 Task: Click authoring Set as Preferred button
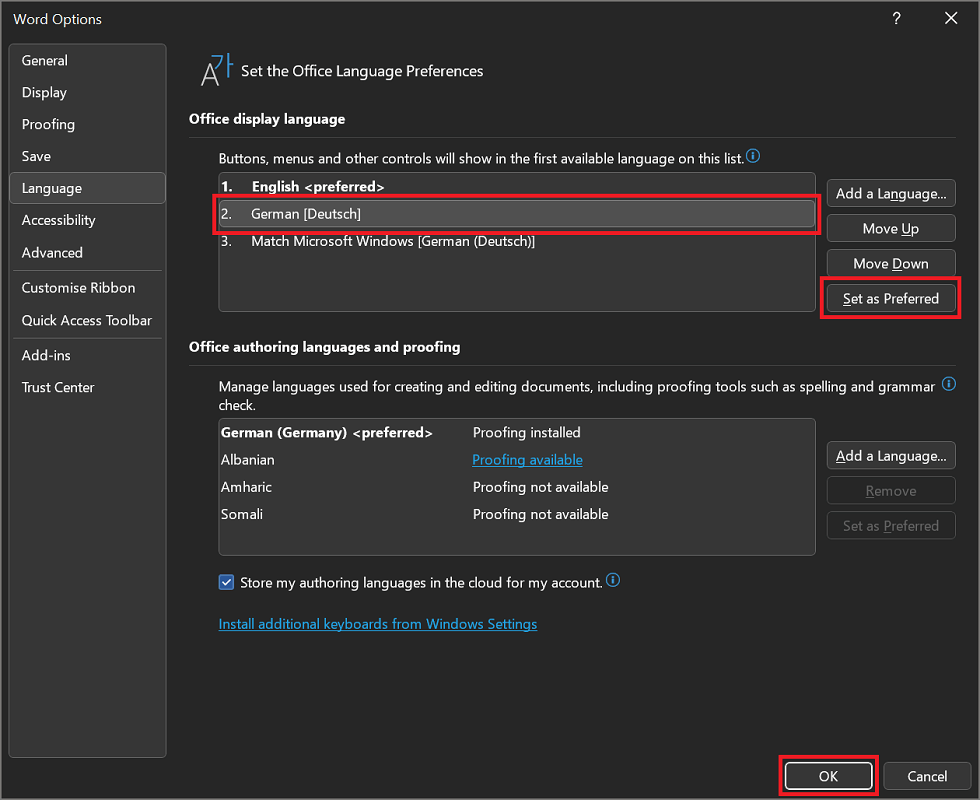click(891, 526)
